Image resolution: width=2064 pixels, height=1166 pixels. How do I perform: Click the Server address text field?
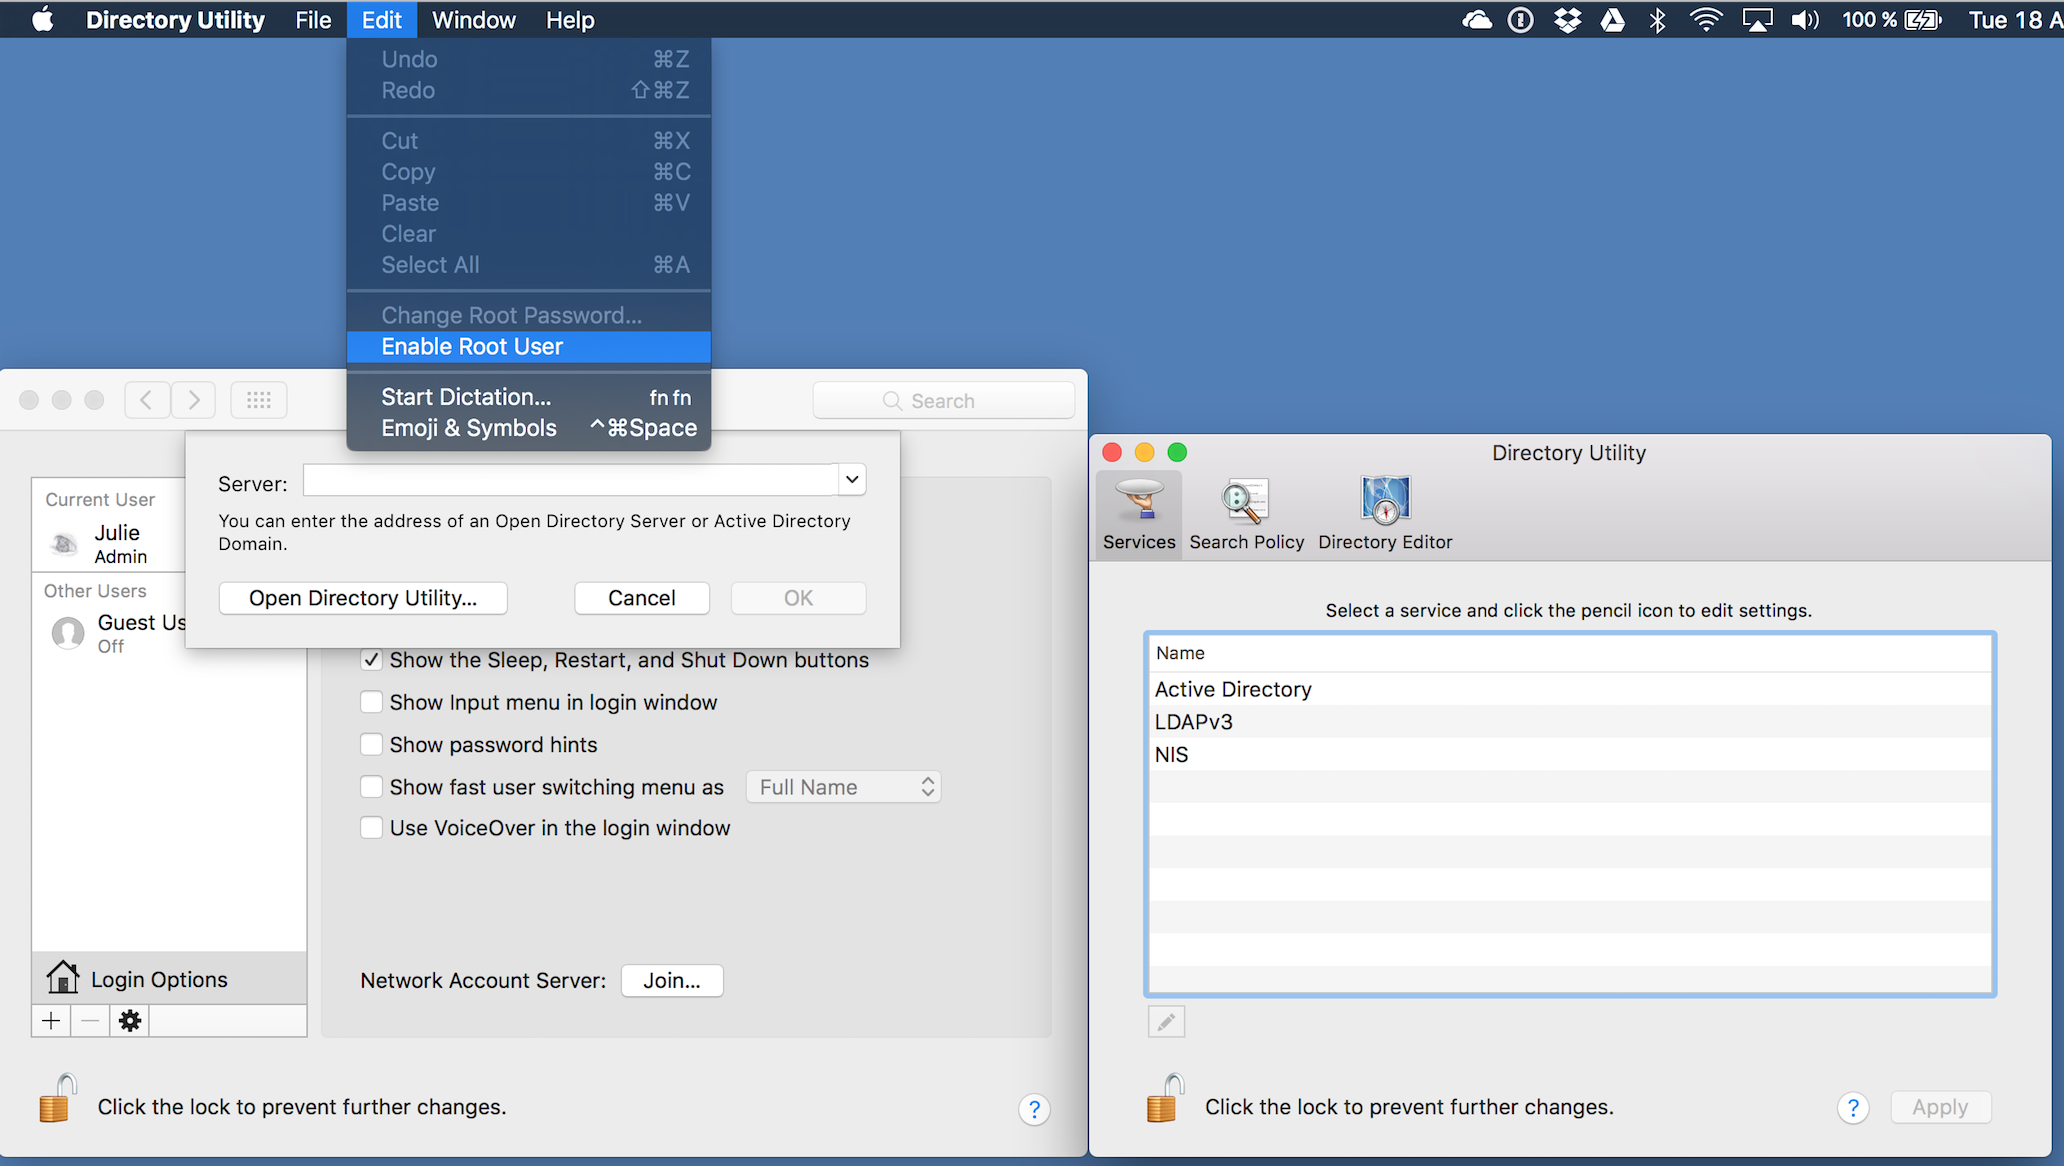point(571,480)
